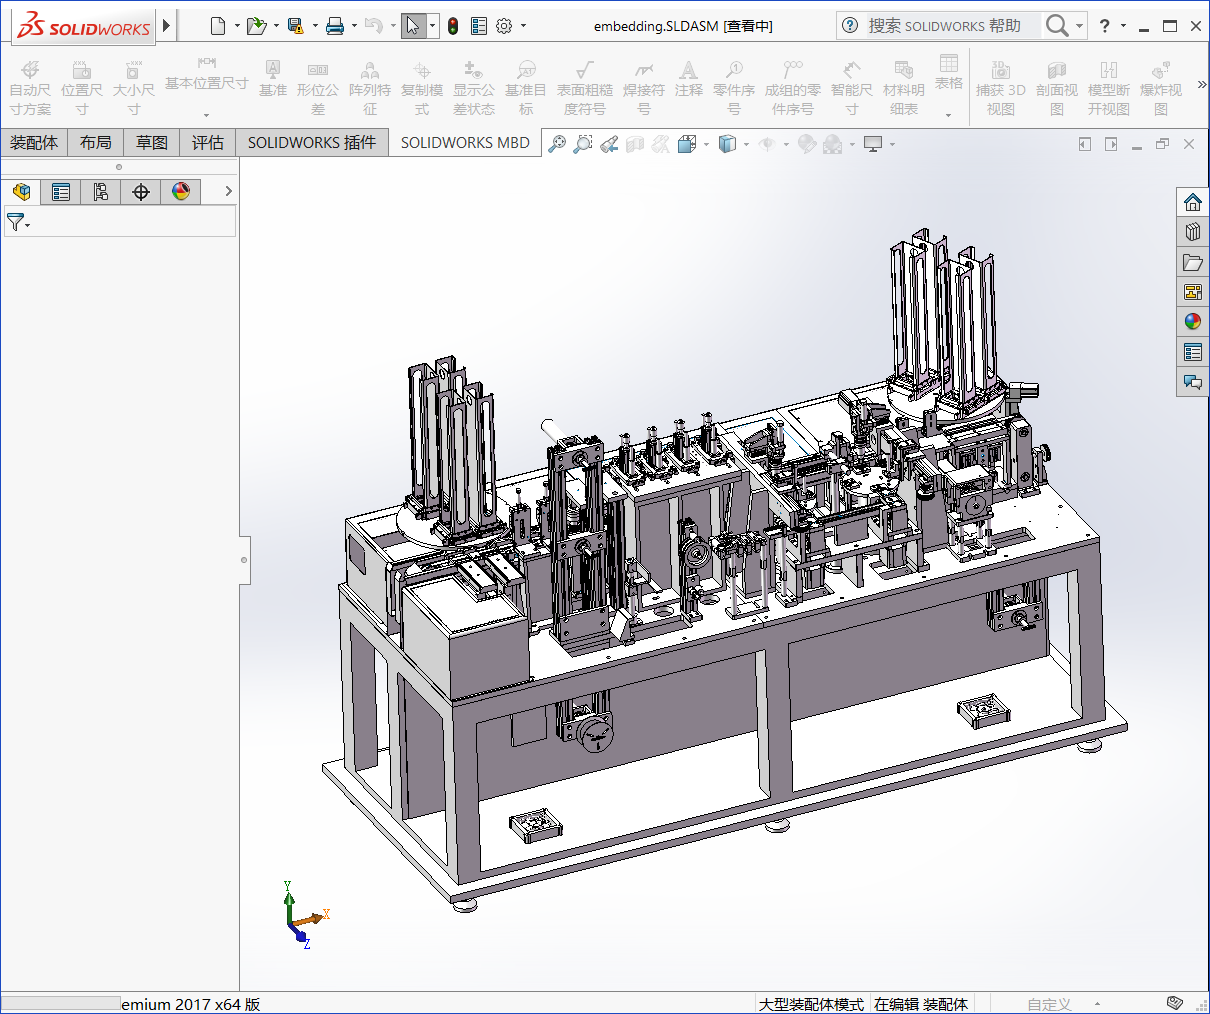Click the 自定义 units status button
Image resolution: width=1210 pixels, height=1014 pixels.
[1049, 1004]
